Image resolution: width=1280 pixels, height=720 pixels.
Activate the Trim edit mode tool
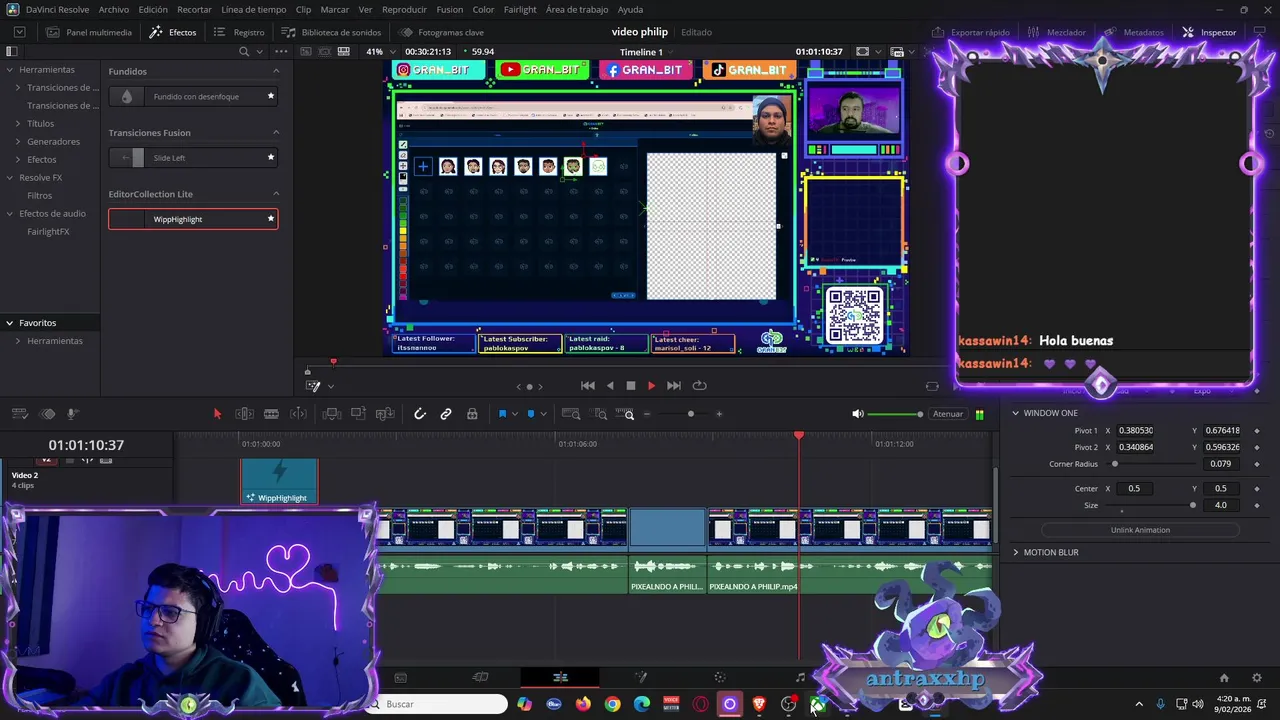[244, 414]
